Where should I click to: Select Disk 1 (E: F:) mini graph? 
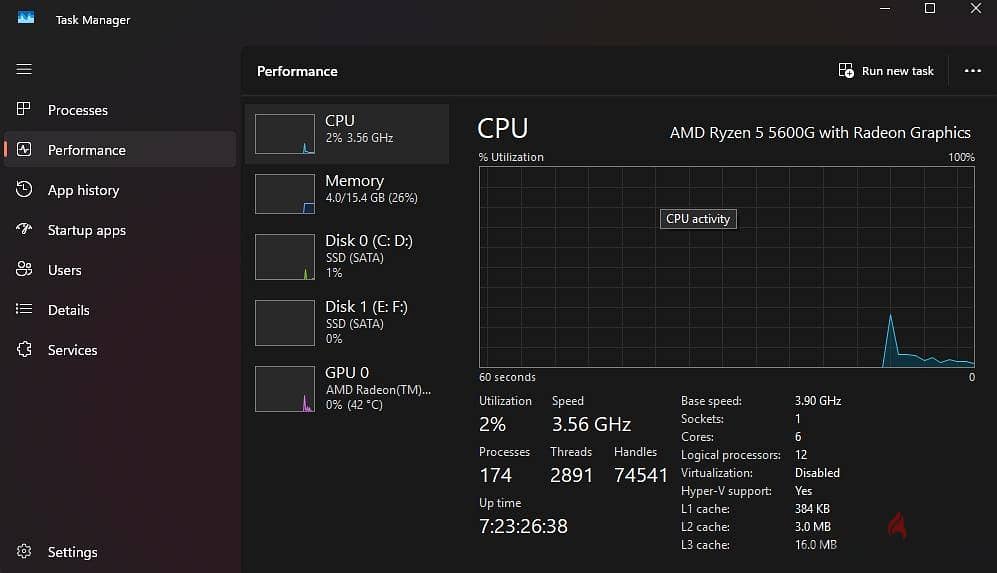point(285,323)
